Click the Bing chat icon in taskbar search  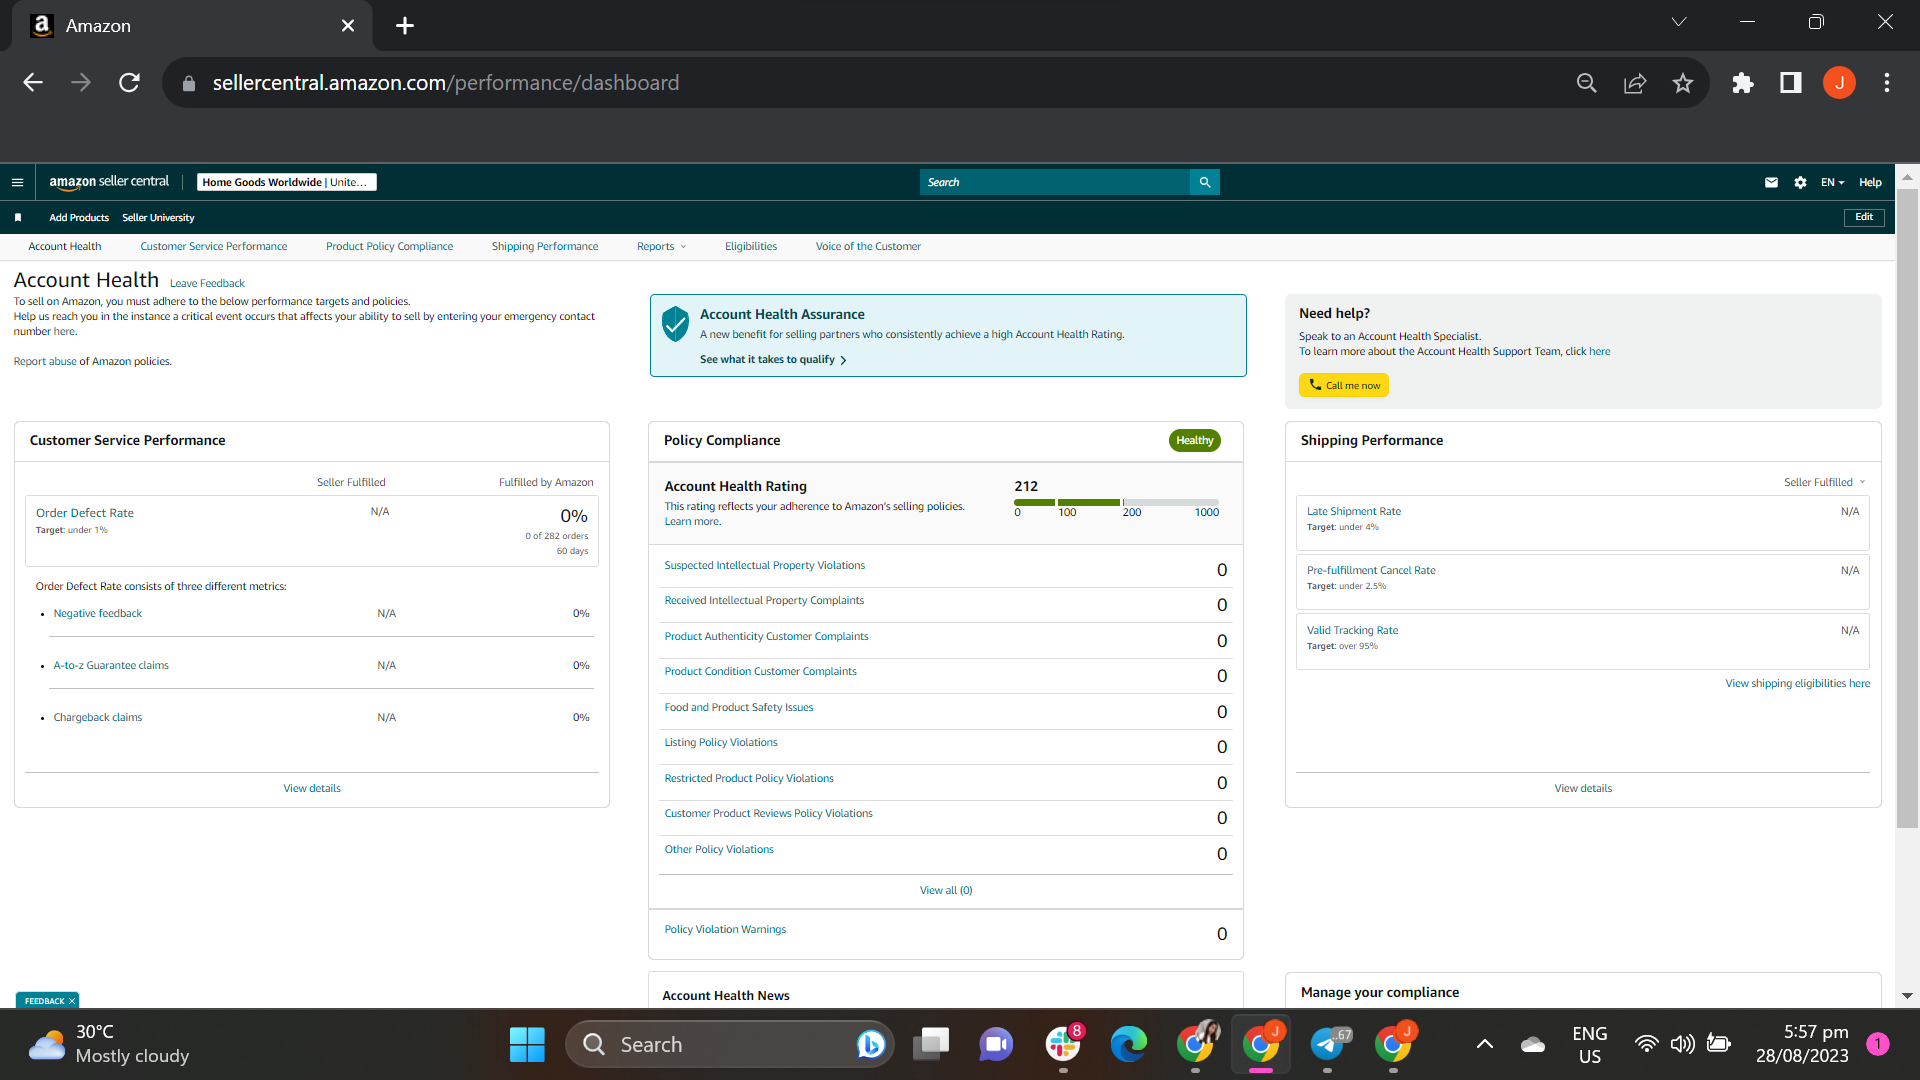point(871,1045)
